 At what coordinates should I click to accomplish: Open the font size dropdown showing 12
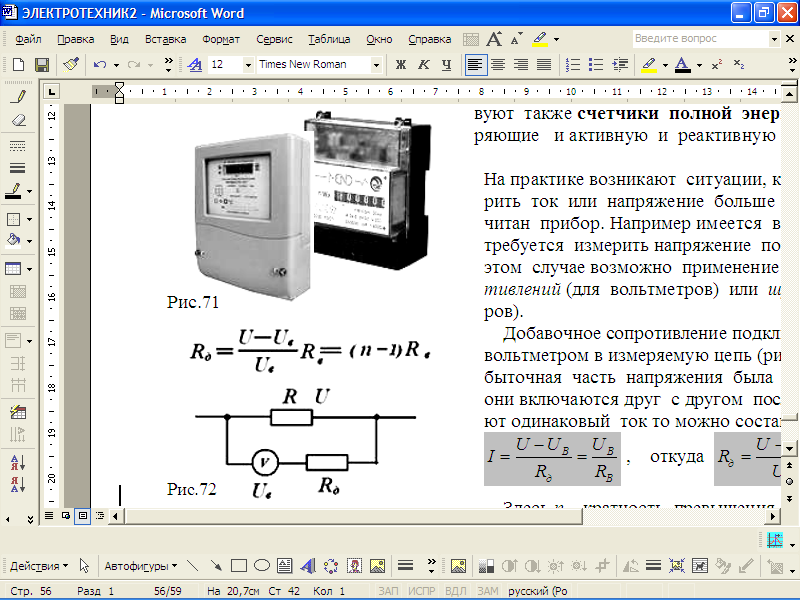248,65
